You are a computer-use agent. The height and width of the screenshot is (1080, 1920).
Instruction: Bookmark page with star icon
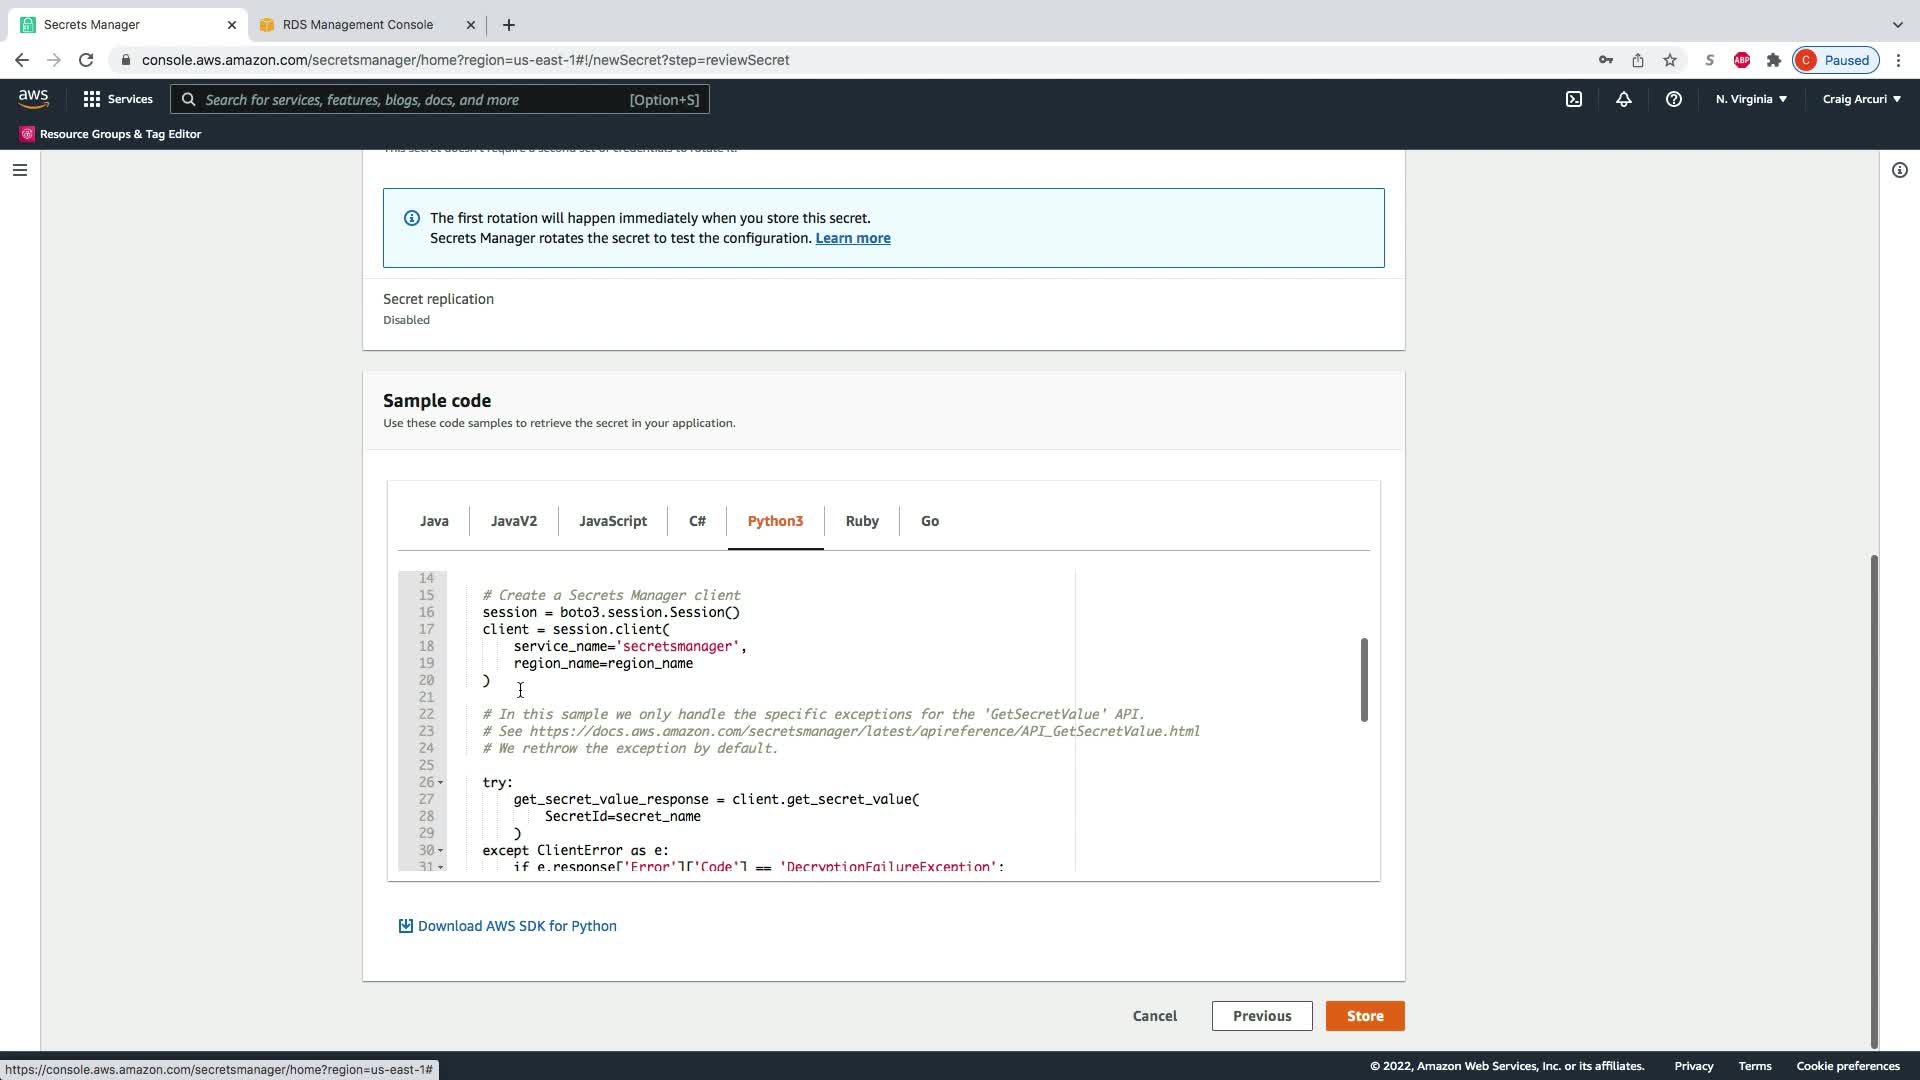(x=1669, y=60)
